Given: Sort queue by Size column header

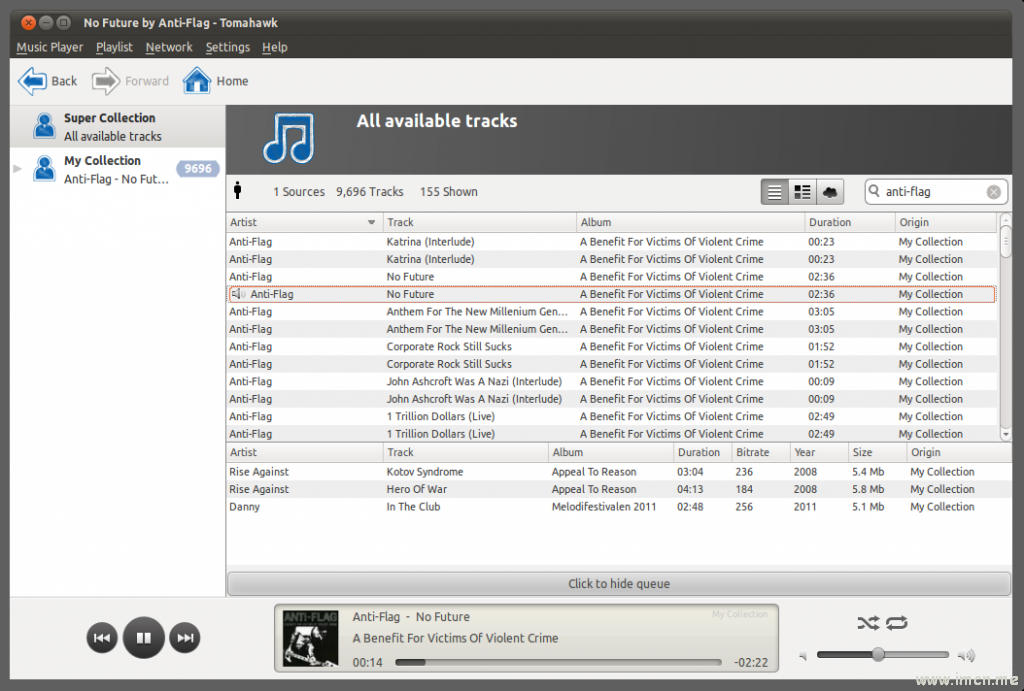Looking at the screenshot, I should tap(877, 452).
